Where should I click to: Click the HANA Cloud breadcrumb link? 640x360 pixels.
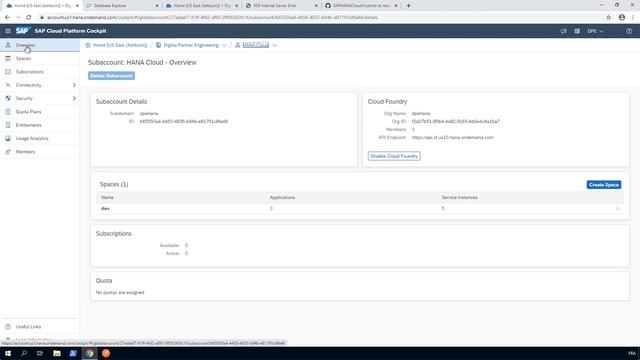[x=256, y=45]
